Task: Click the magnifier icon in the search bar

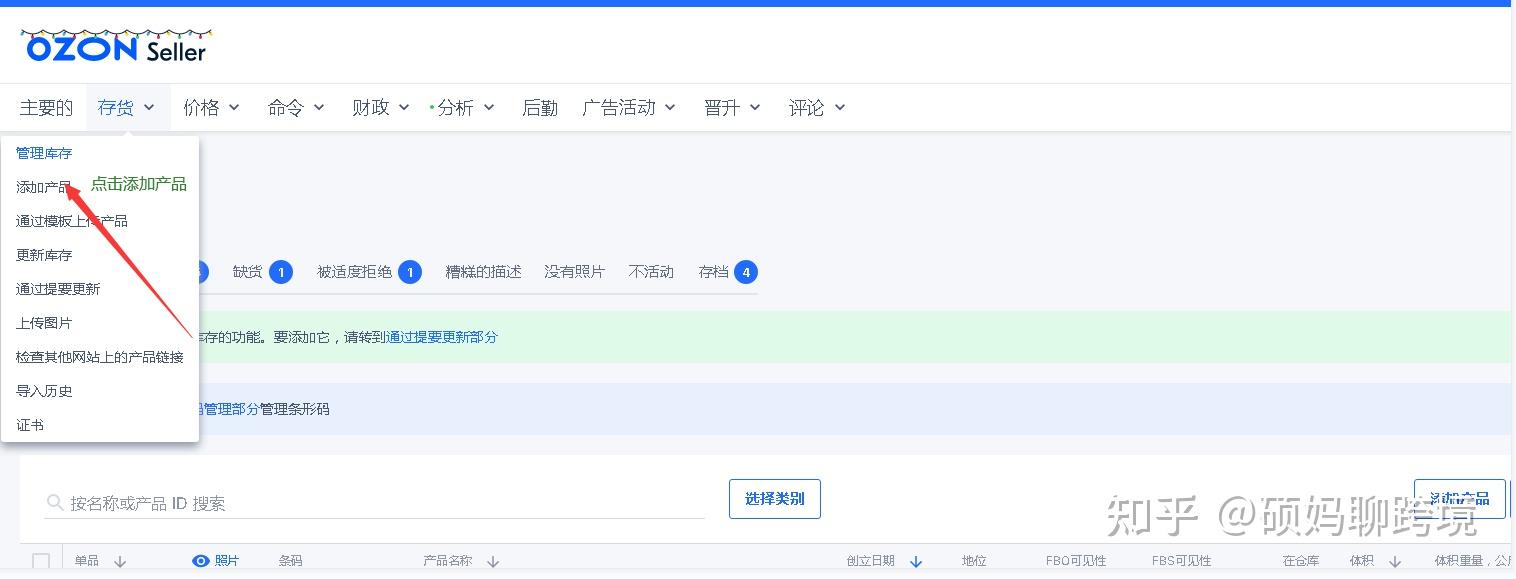Action: (55, 503)
